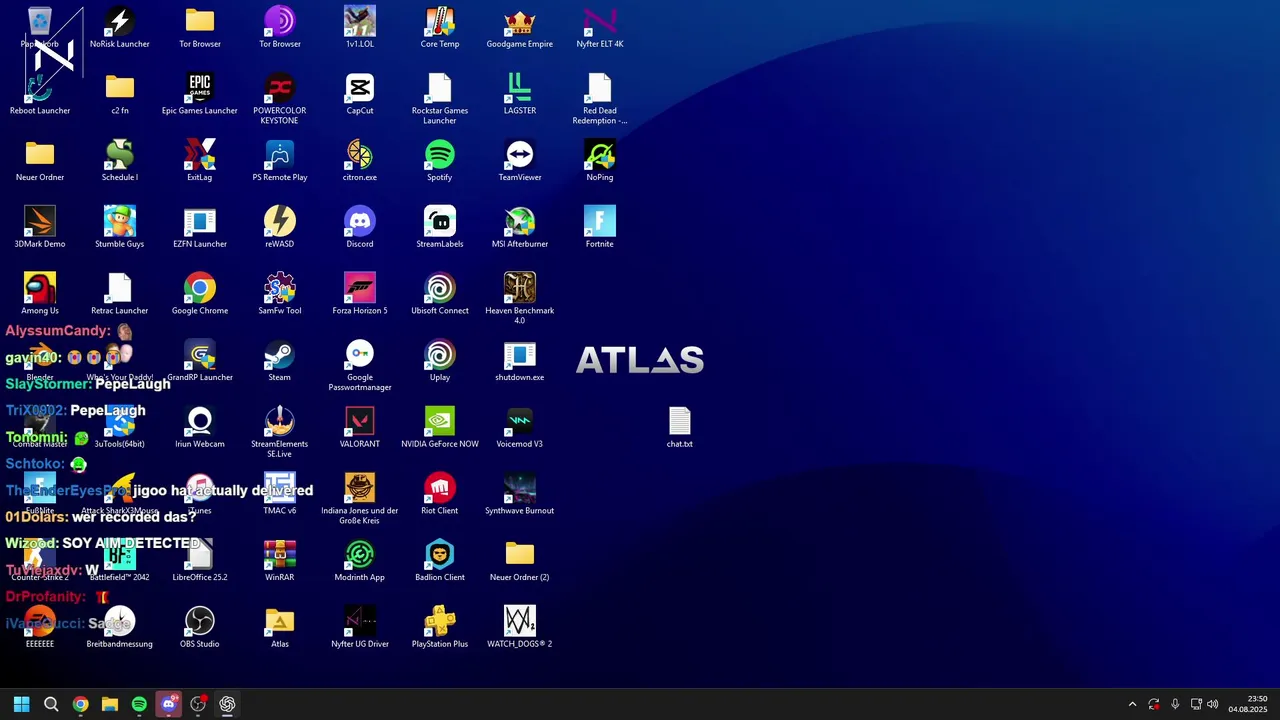Open the TeamViewer desktop shortcut
This screenshot has height=720, width=1280.
pyautogui.click(x=520, y=160)
